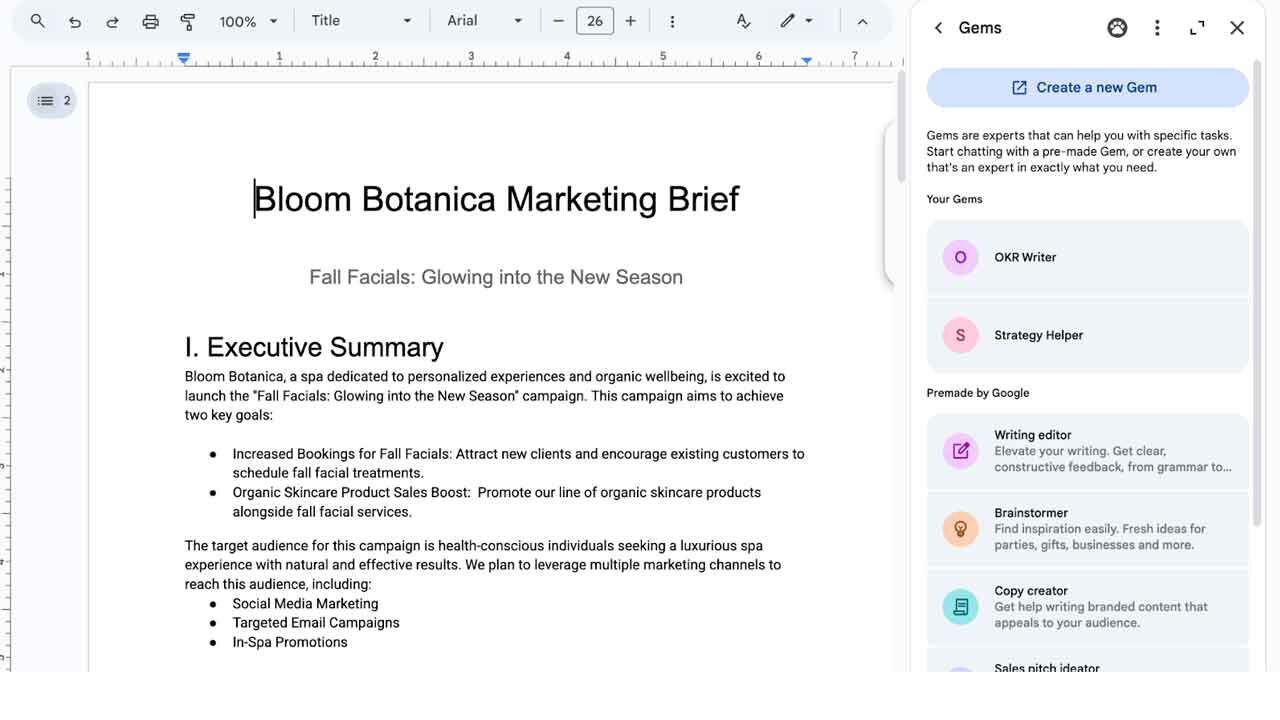The width and height of the screenshot is (1280, 720).
Task: Print the marketing brief
Action: tap(149, 20)
